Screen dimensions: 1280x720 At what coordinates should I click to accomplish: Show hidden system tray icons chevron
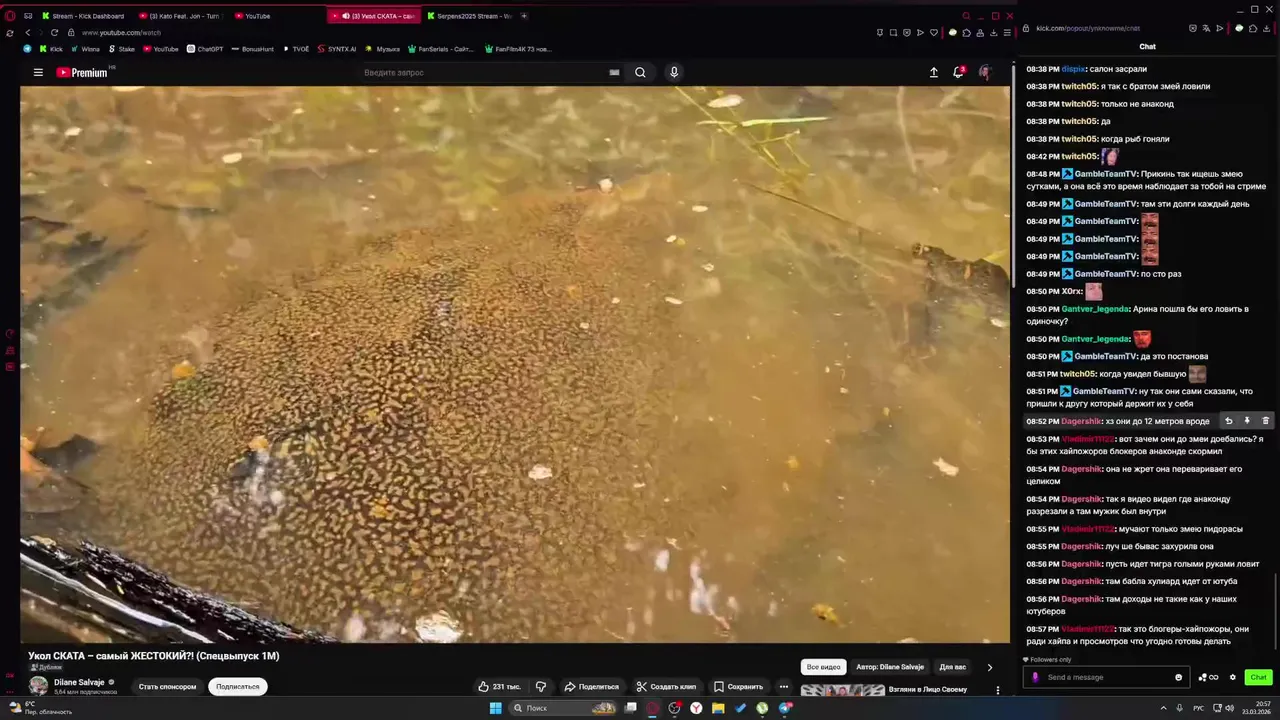(x=1163, y=708)
